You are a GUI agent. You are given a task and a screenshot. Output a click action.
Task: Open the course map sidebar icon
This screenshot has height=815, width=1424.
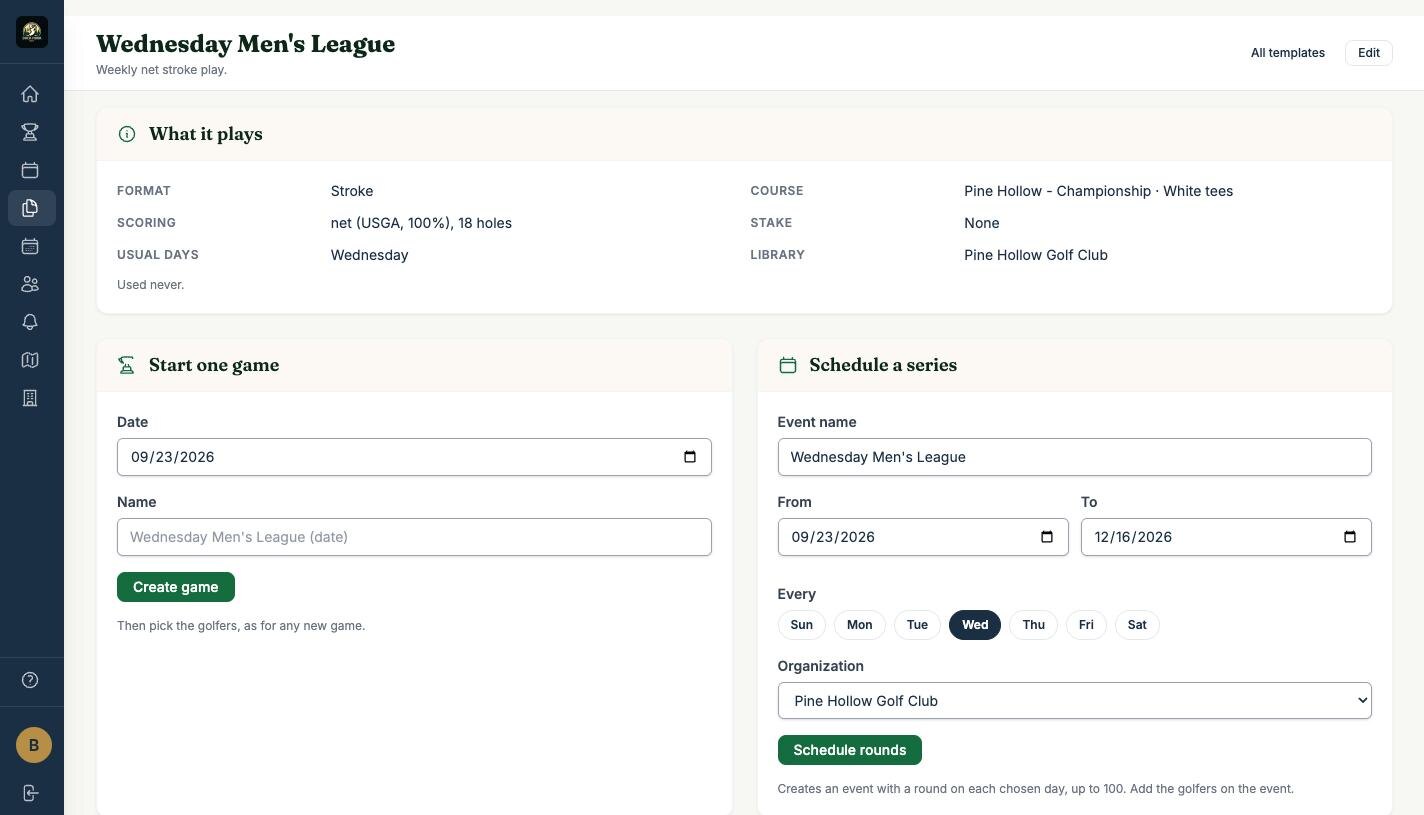point(30,360)
